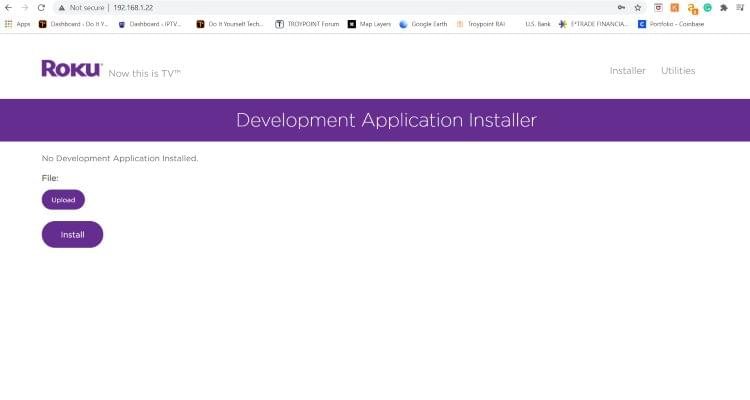Open the TROYPOINT Forum bookmark
Image resolution: width=750 pixels, height=400 pixels.
click(308, 23)
